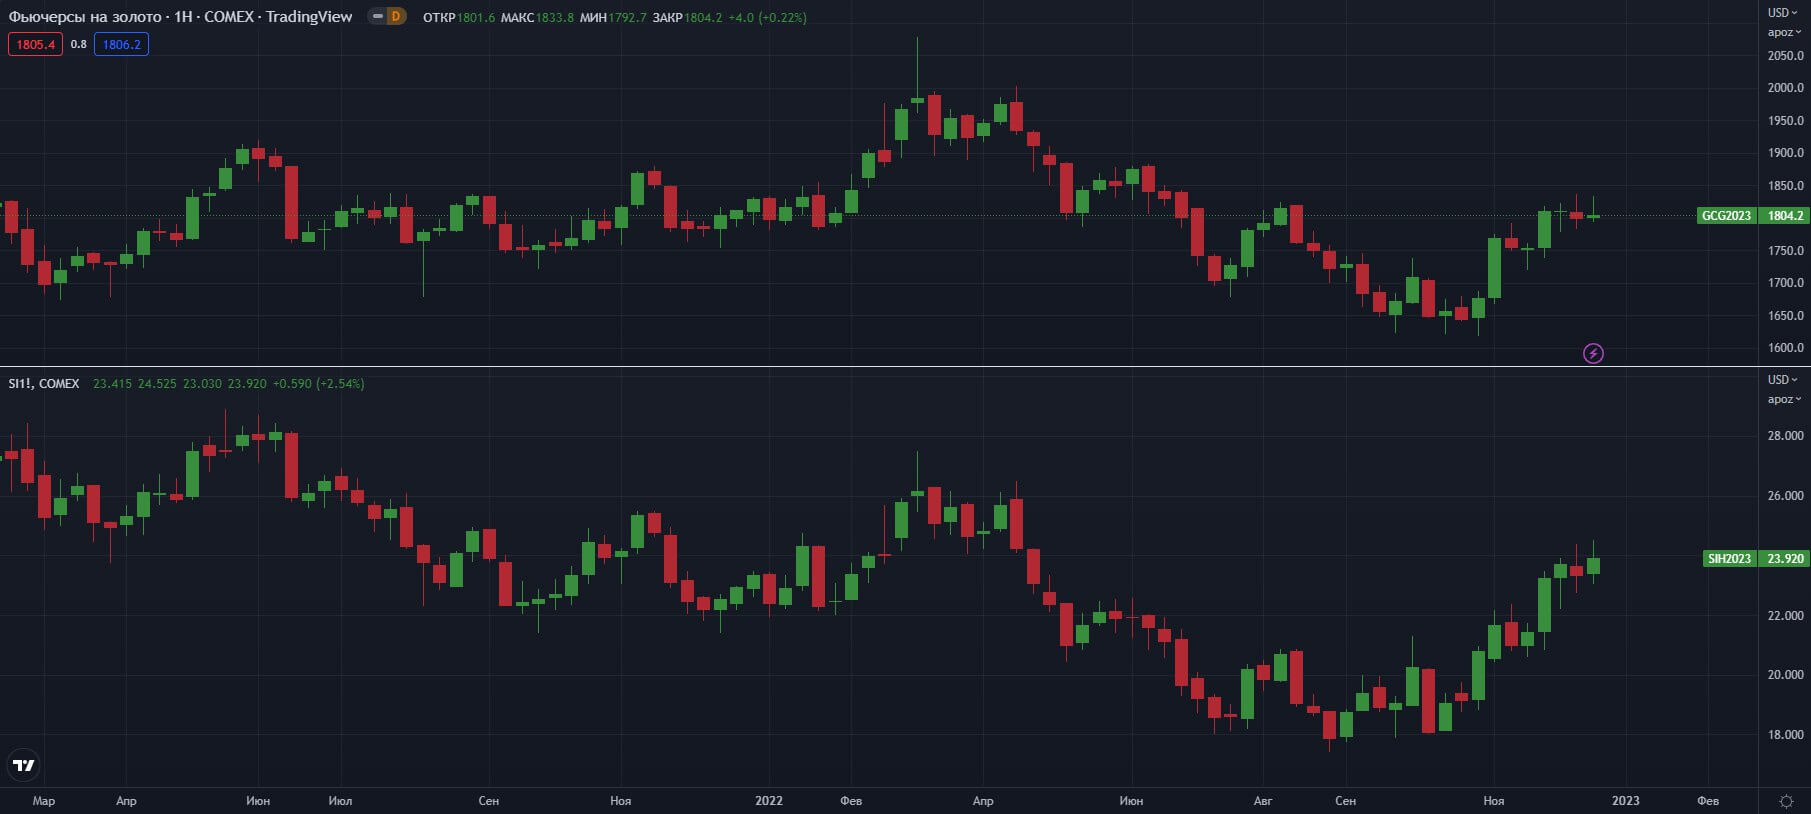Click the МИН 1792.7 low value
The height and width of the screenshot is (814, 1811).
[x=613, y=17]
